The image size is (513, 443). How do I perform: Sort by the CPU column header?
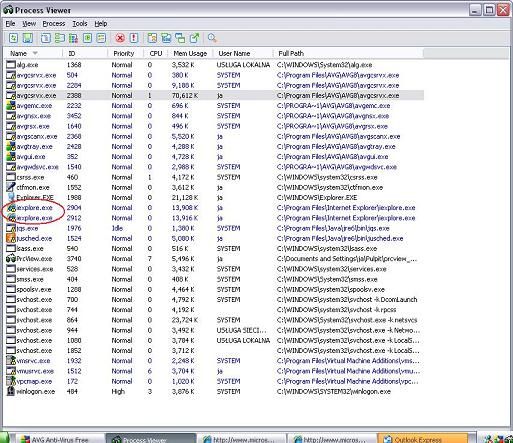pyautogui.click(x=156, y=53)
